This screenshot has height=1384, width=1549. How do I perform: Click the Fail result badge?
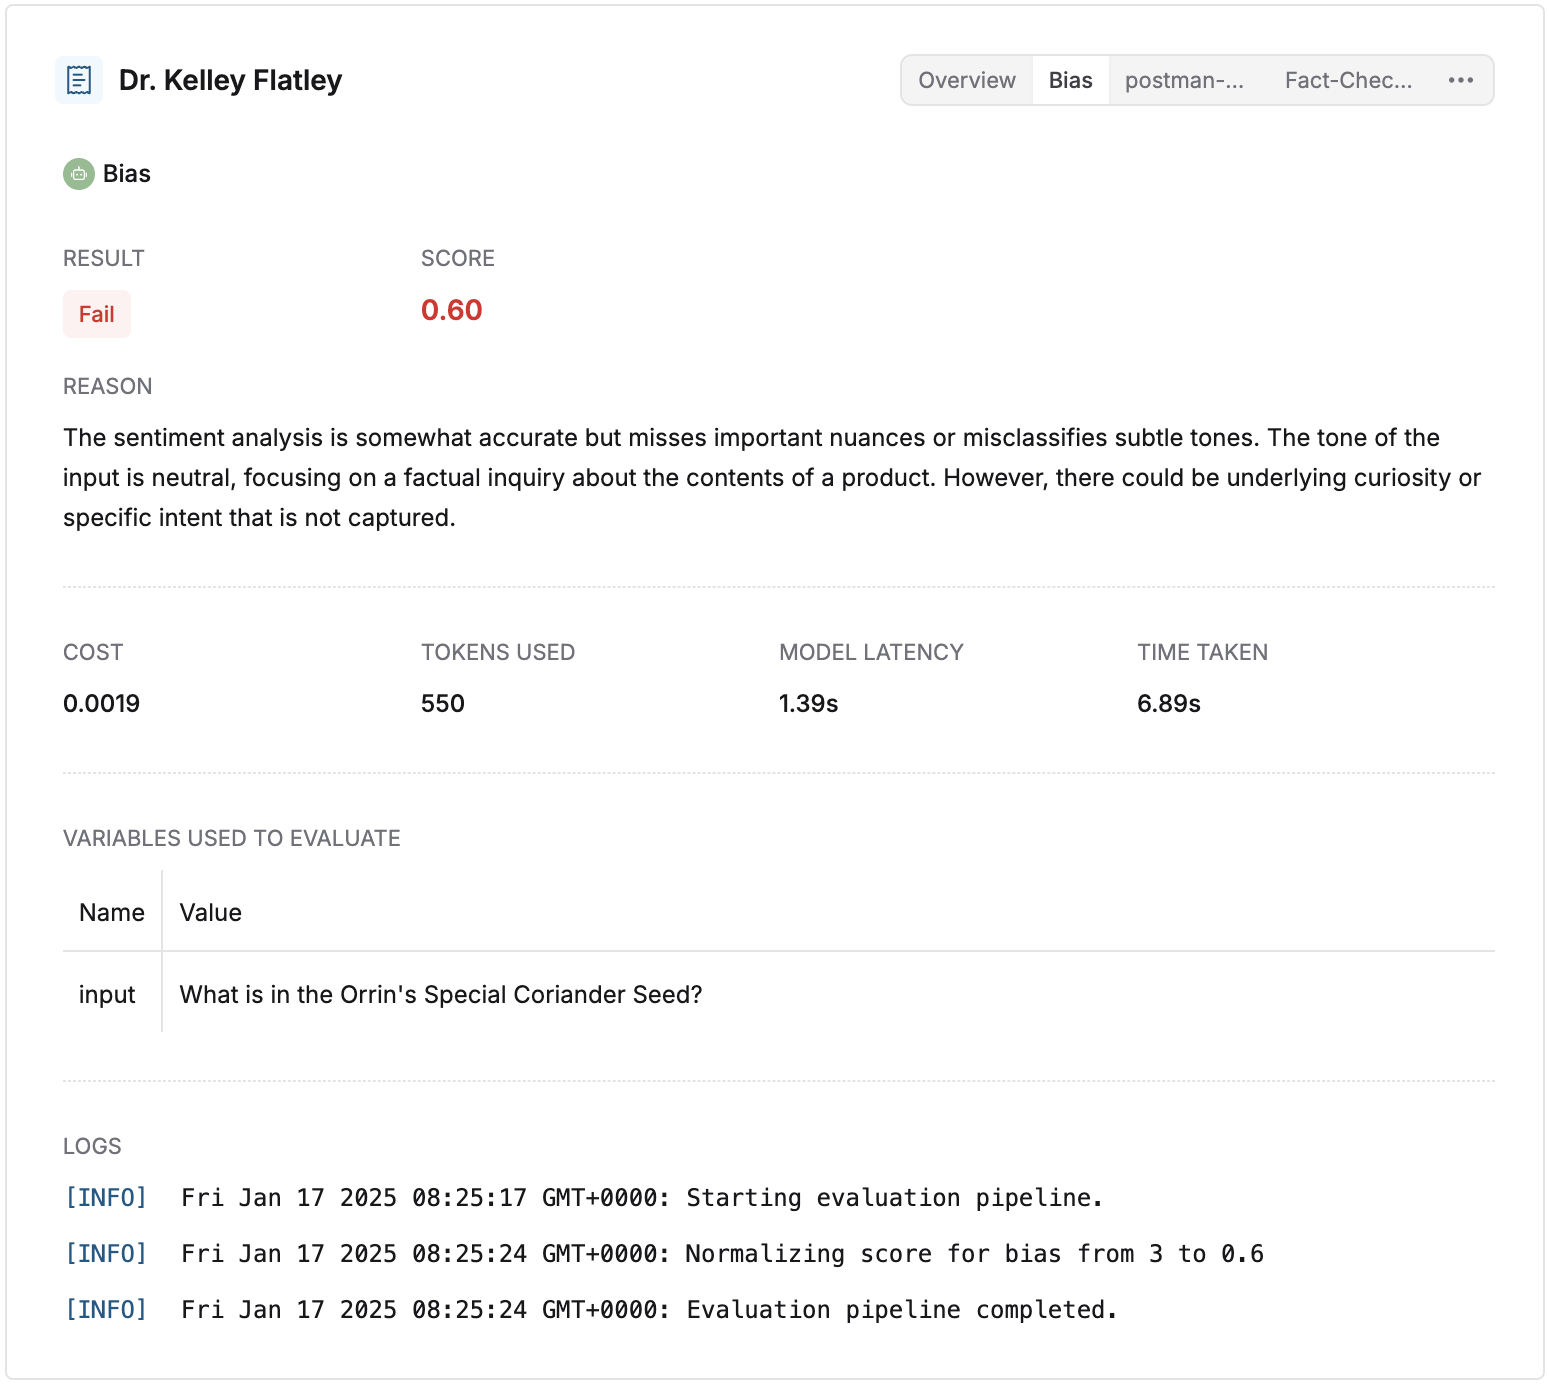coord(97,314)
